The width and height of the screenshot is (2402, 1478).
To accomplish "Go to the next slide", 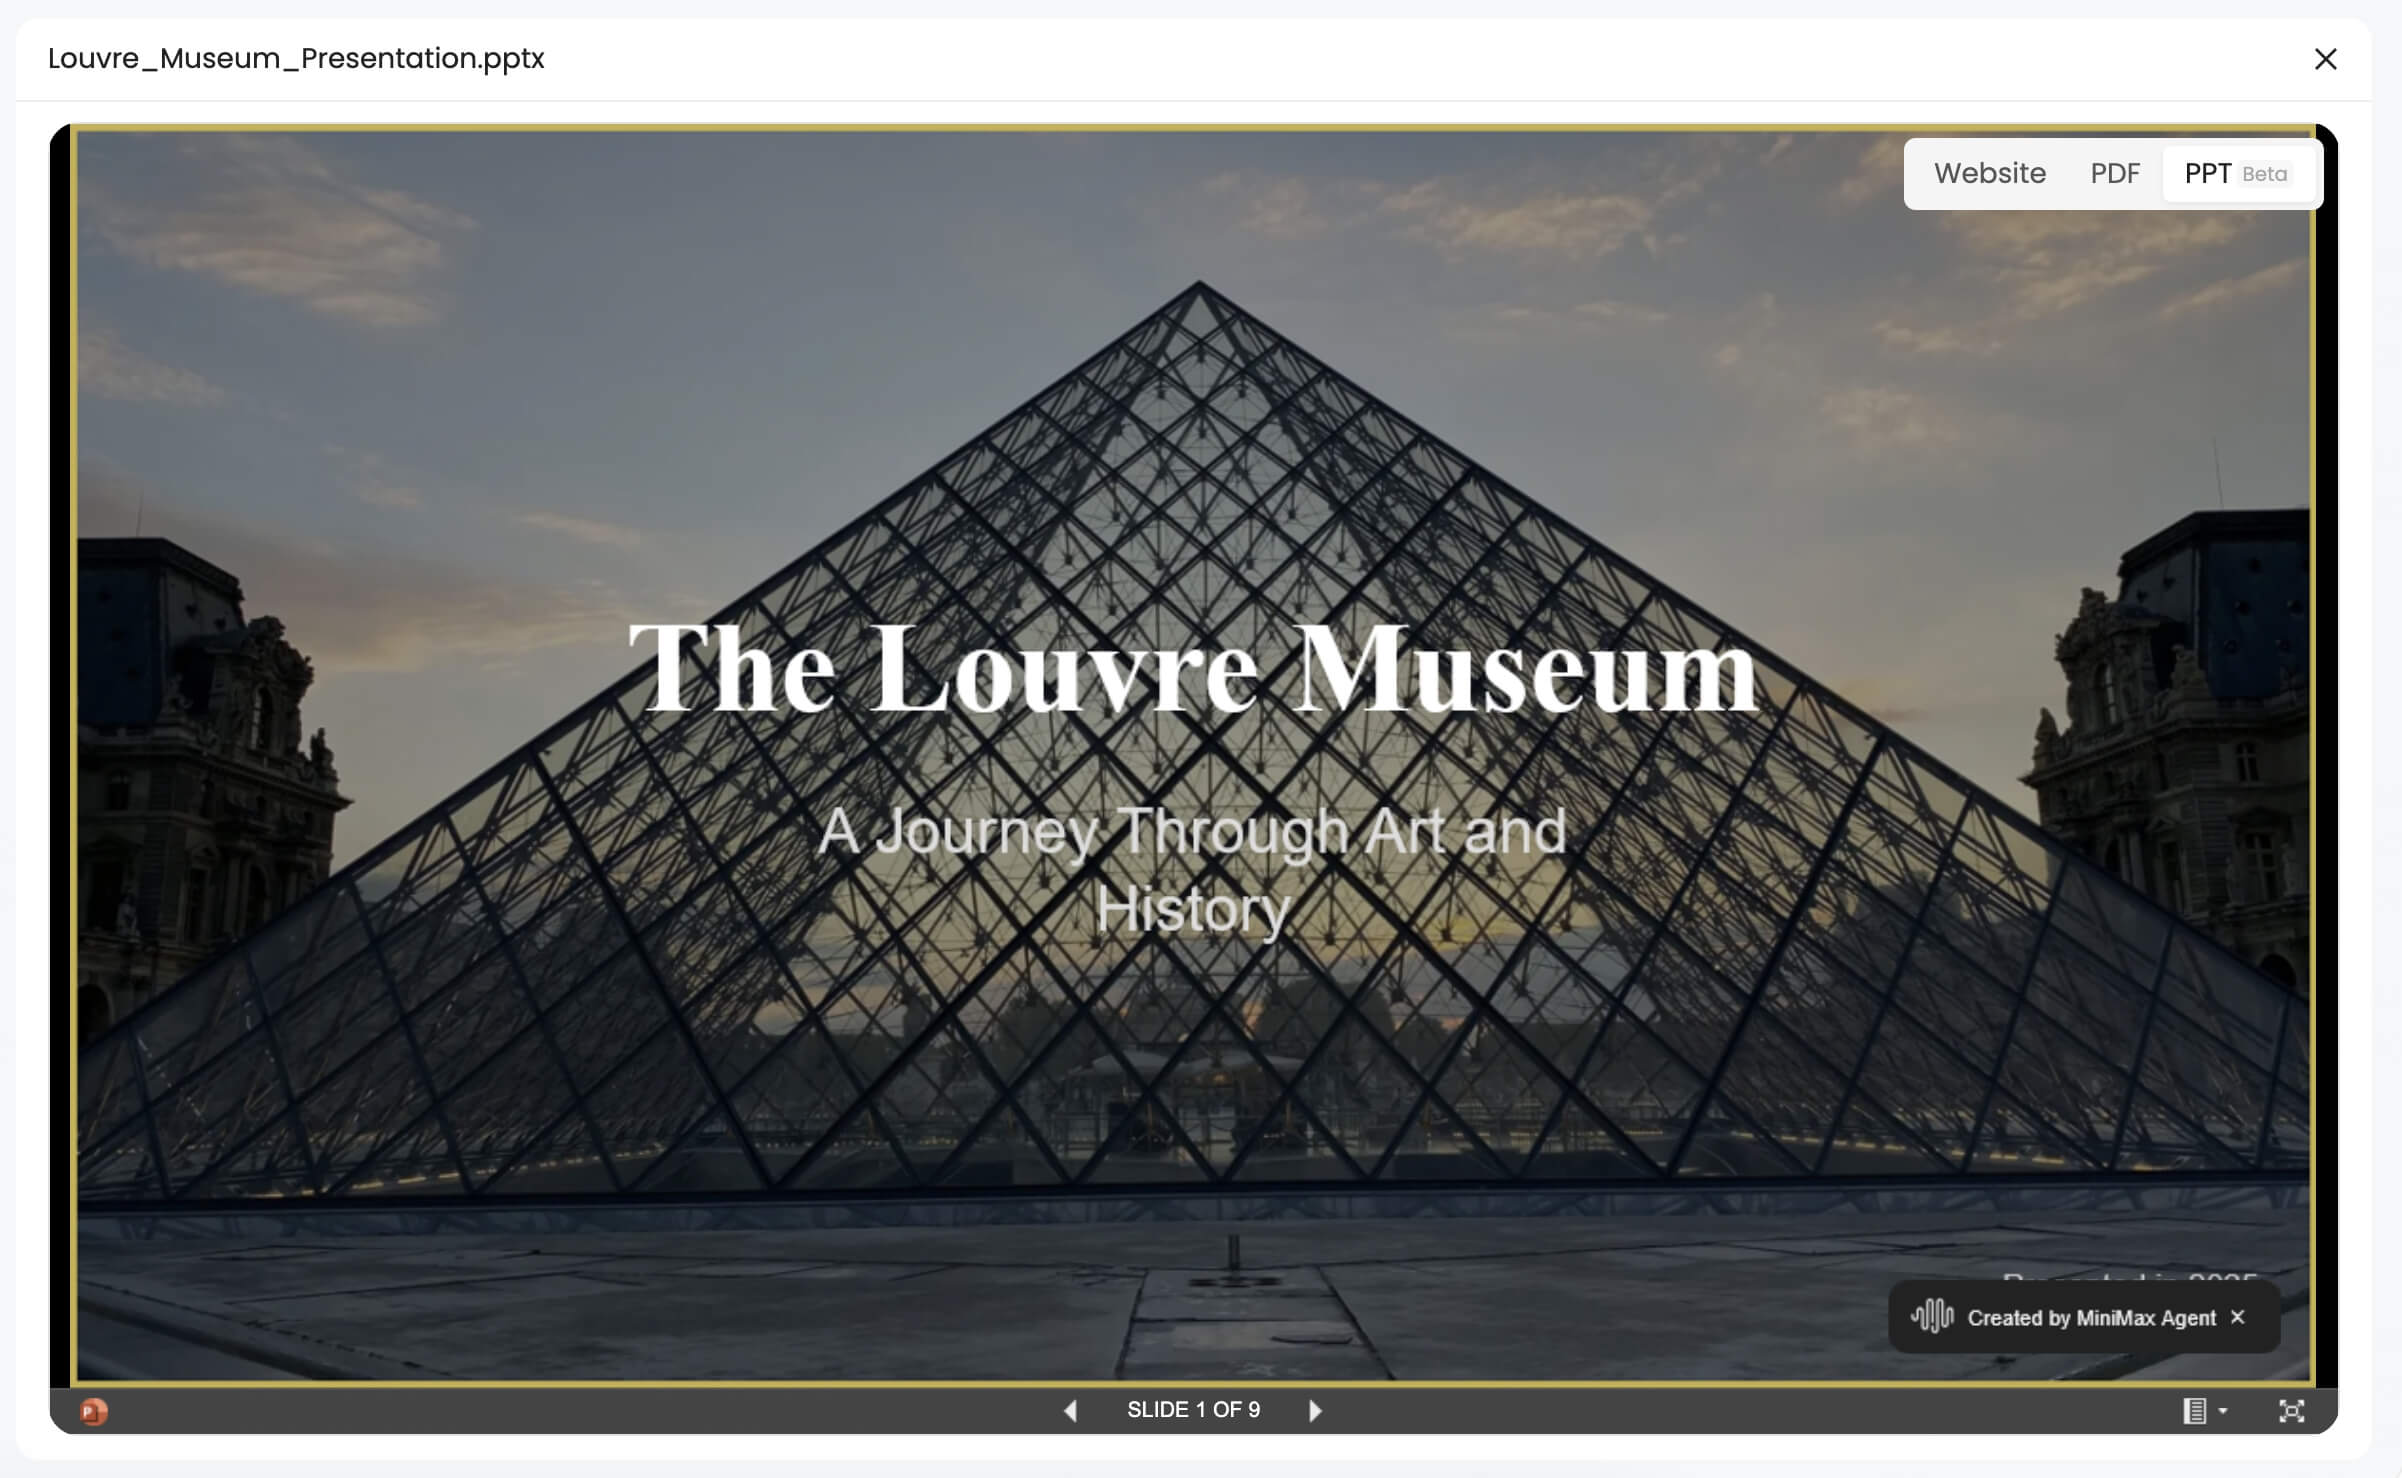I will click(x=1315, y=1410).
